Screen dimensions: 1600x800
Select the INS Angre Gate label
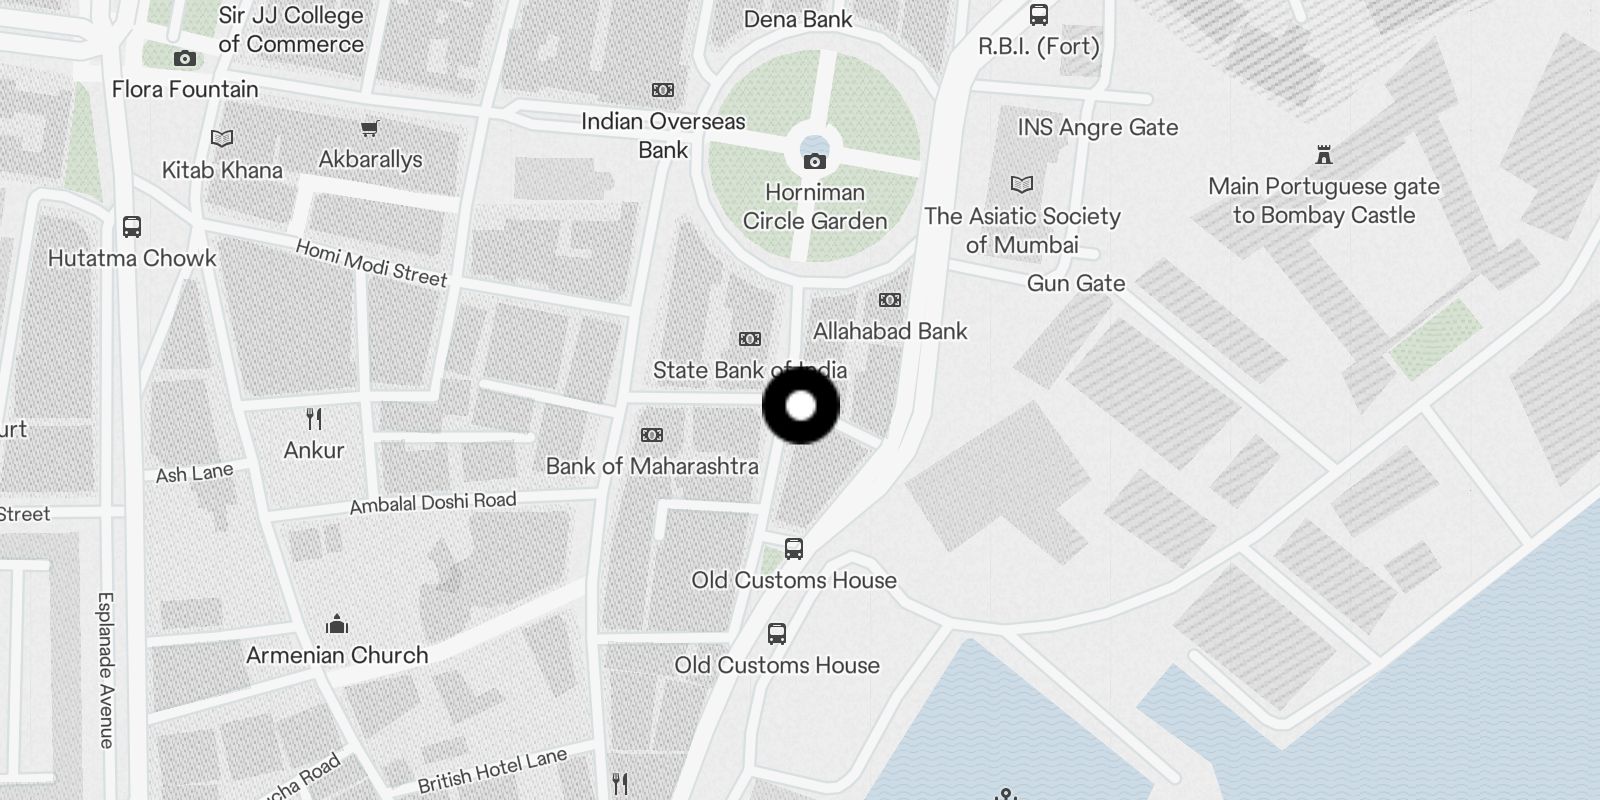1098,127
